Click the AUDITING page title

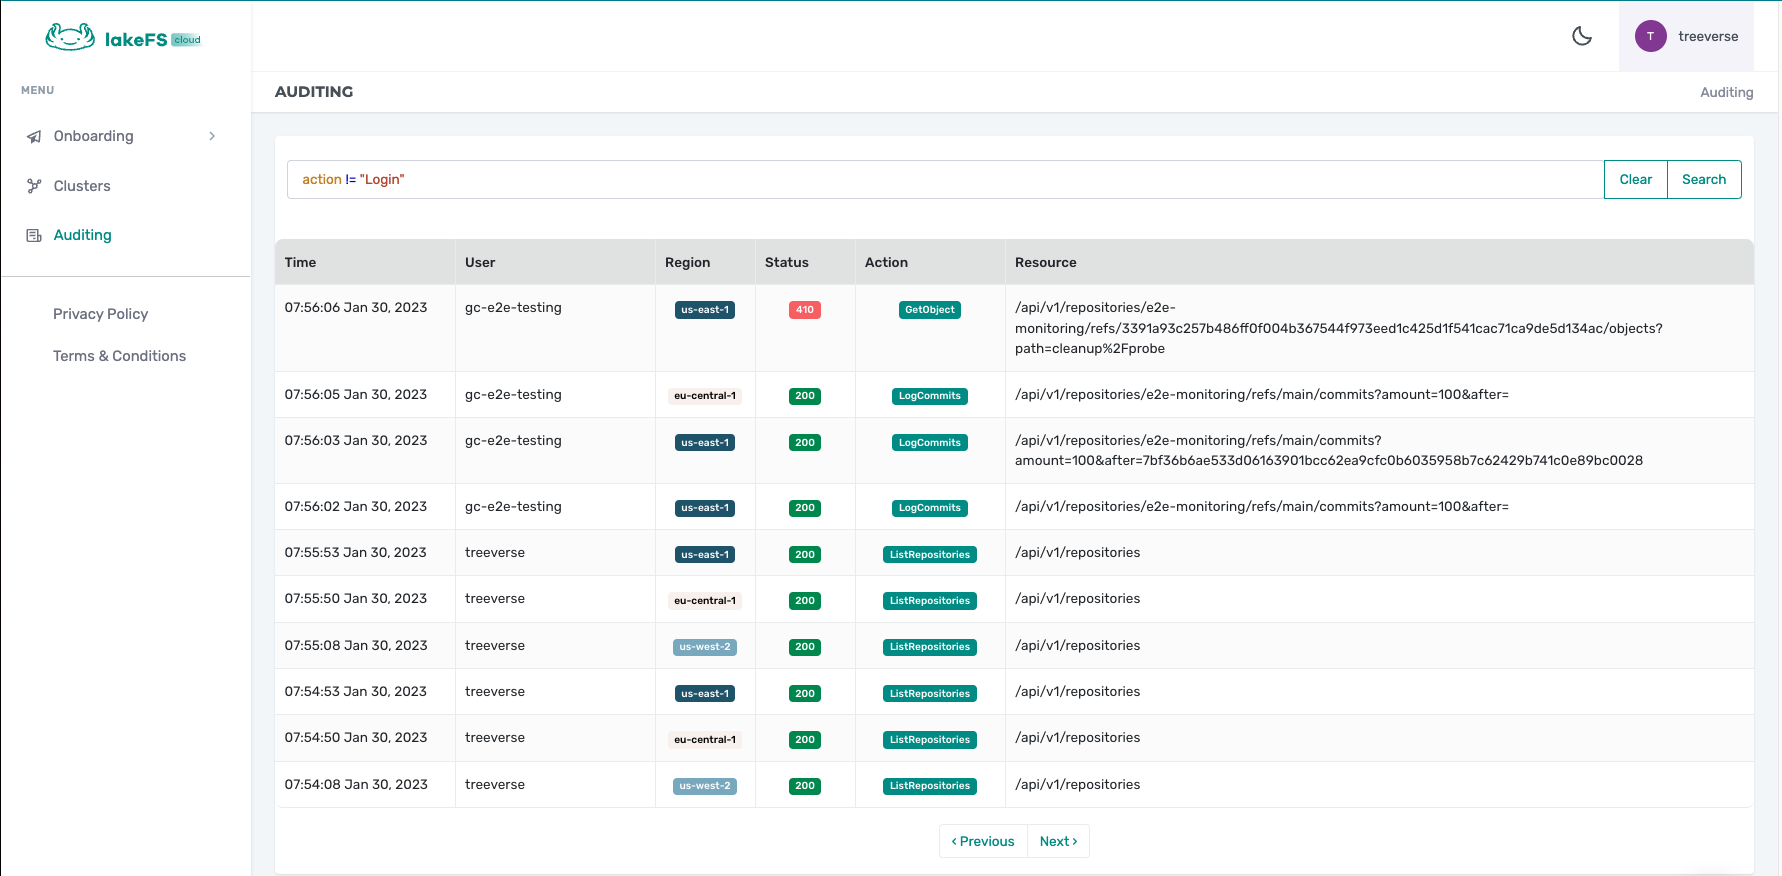(x=314, y=91)
